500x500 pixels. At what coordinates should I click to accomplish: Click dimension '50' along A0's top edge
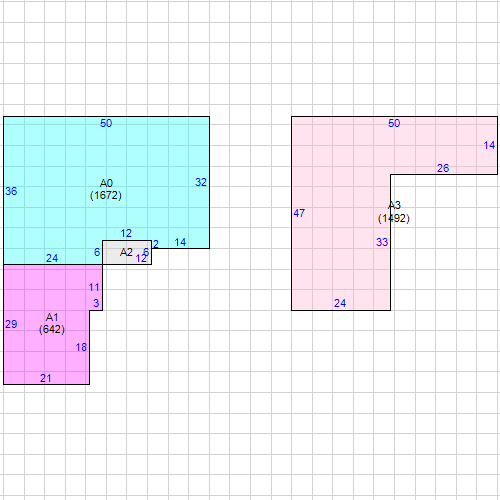pyautogui.click(x=106, y=123)
